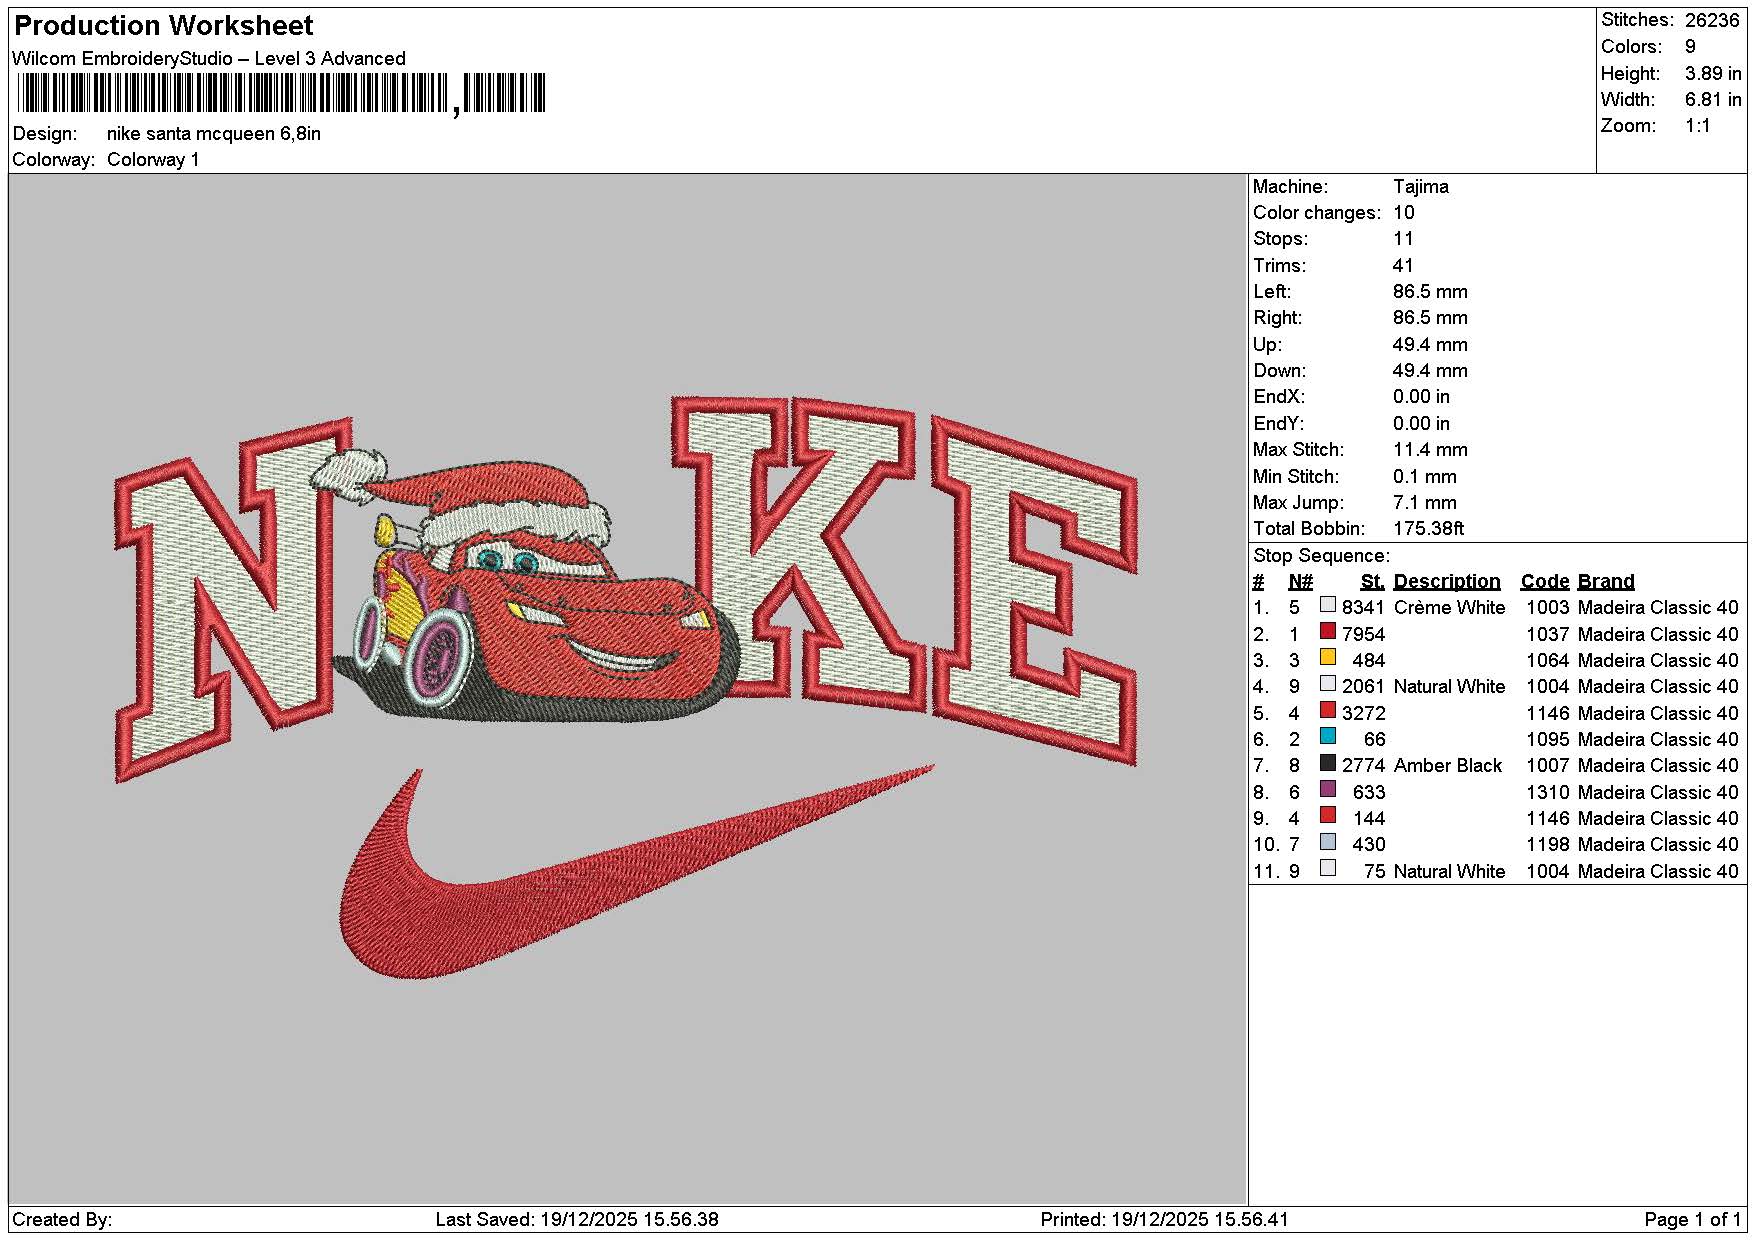Screen dimensions: 1755x1240
Task: Click the Zoom value 1:1
Action: coord(1697,126)
